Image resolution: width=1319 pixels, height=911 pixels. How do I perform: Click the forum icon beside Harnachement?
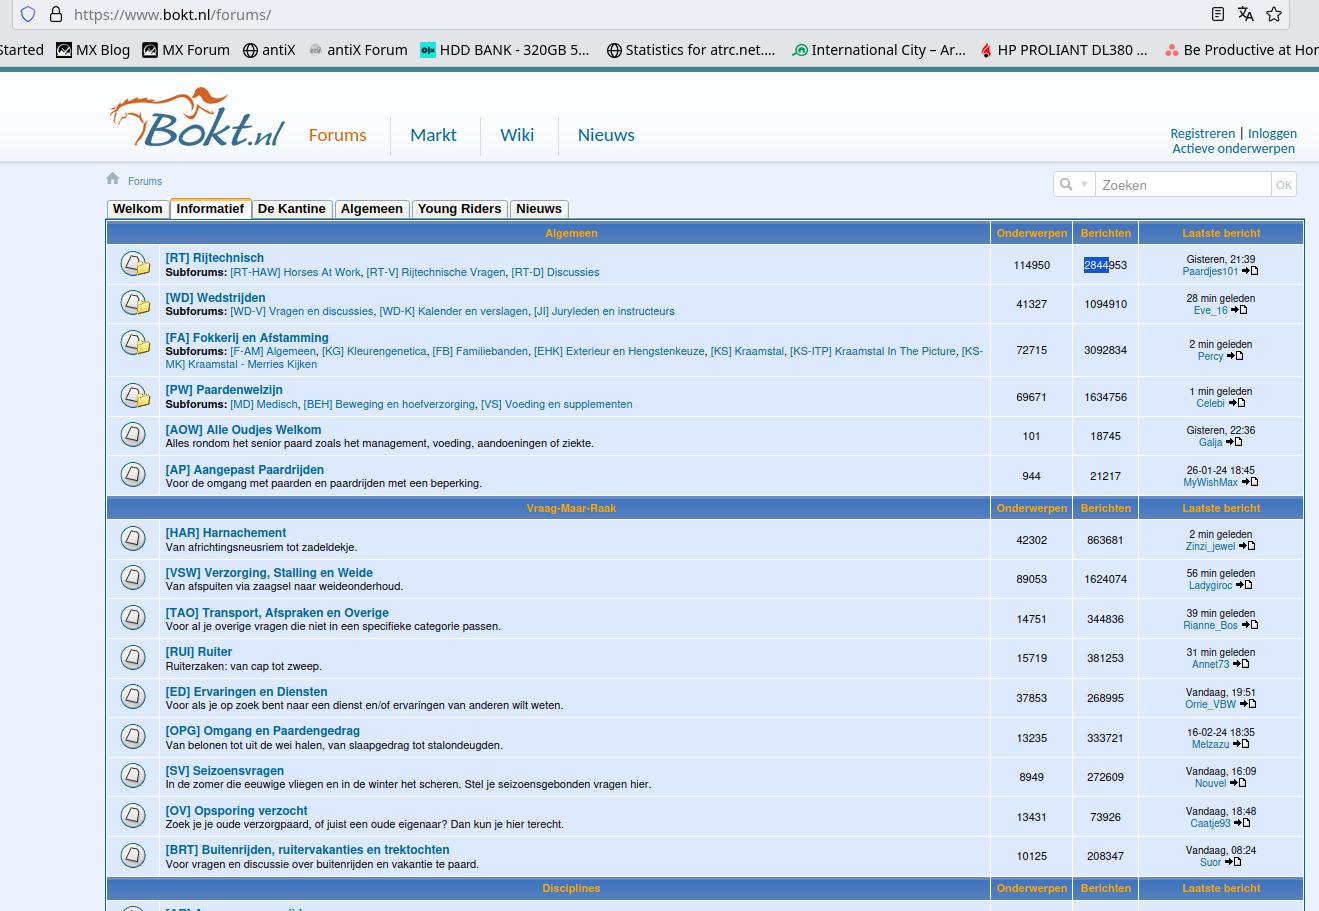point(134,539)
